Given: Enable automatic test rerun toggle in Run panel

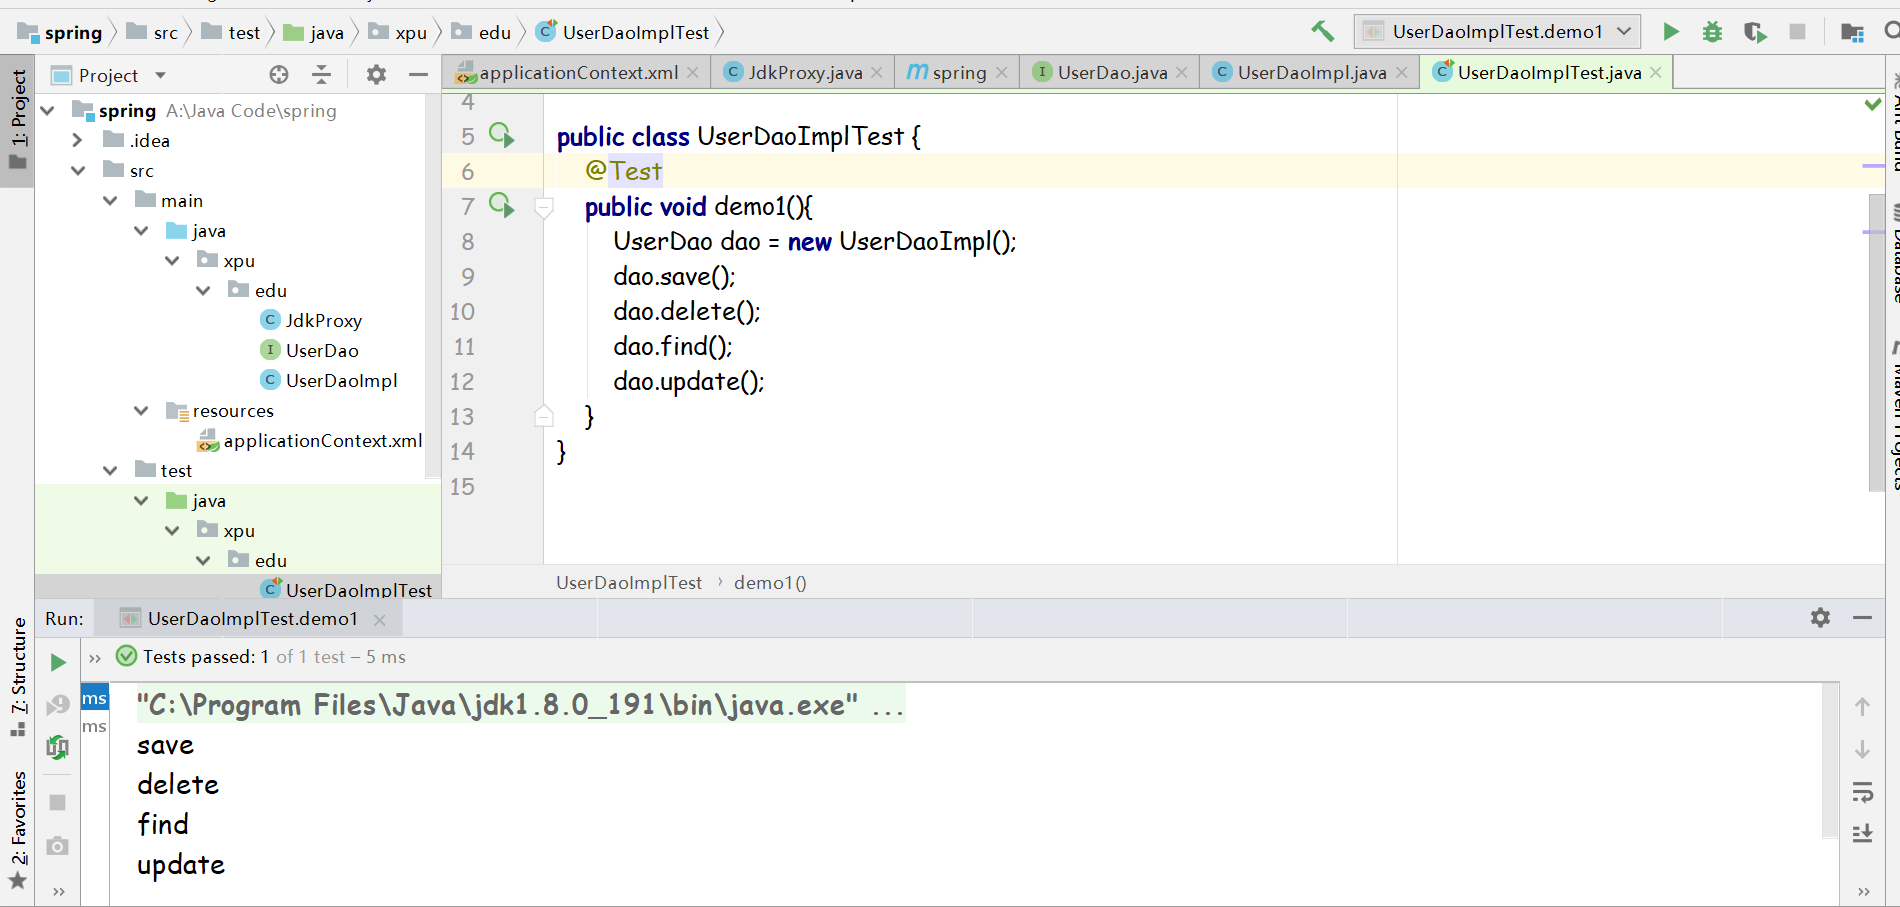Looking at the screenshot, I should point(57,746).
